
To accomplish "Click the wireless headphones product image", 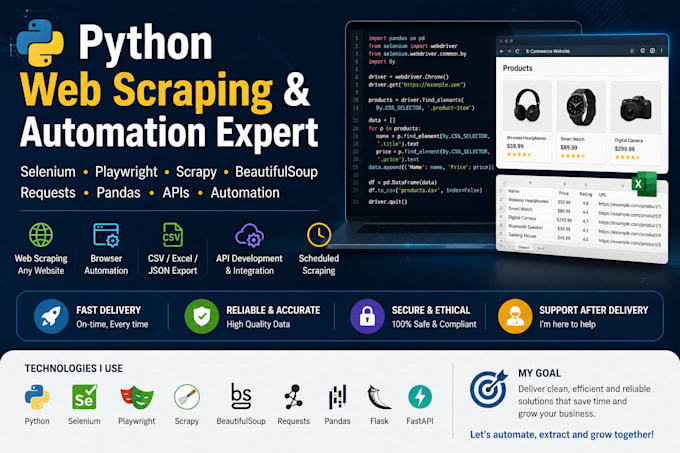I will [527, 105].
